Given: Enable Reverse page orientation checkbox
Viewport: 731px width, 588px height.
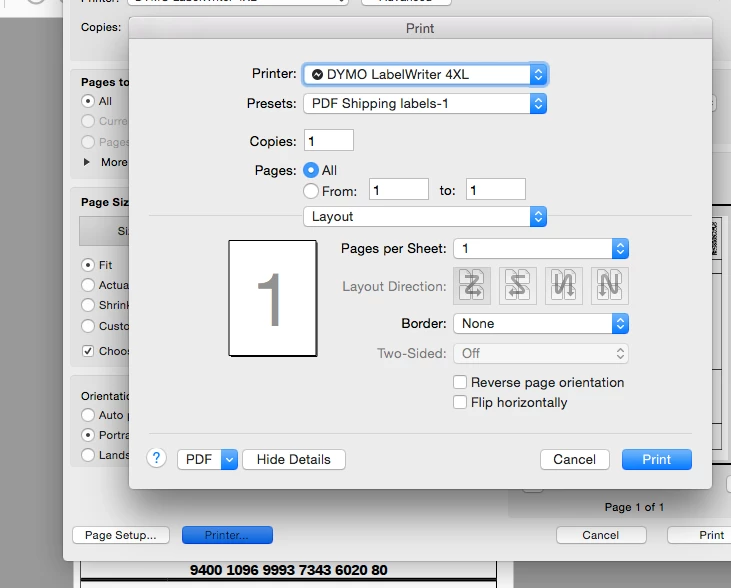Looking at the screenshot, I should click(460, 382).
